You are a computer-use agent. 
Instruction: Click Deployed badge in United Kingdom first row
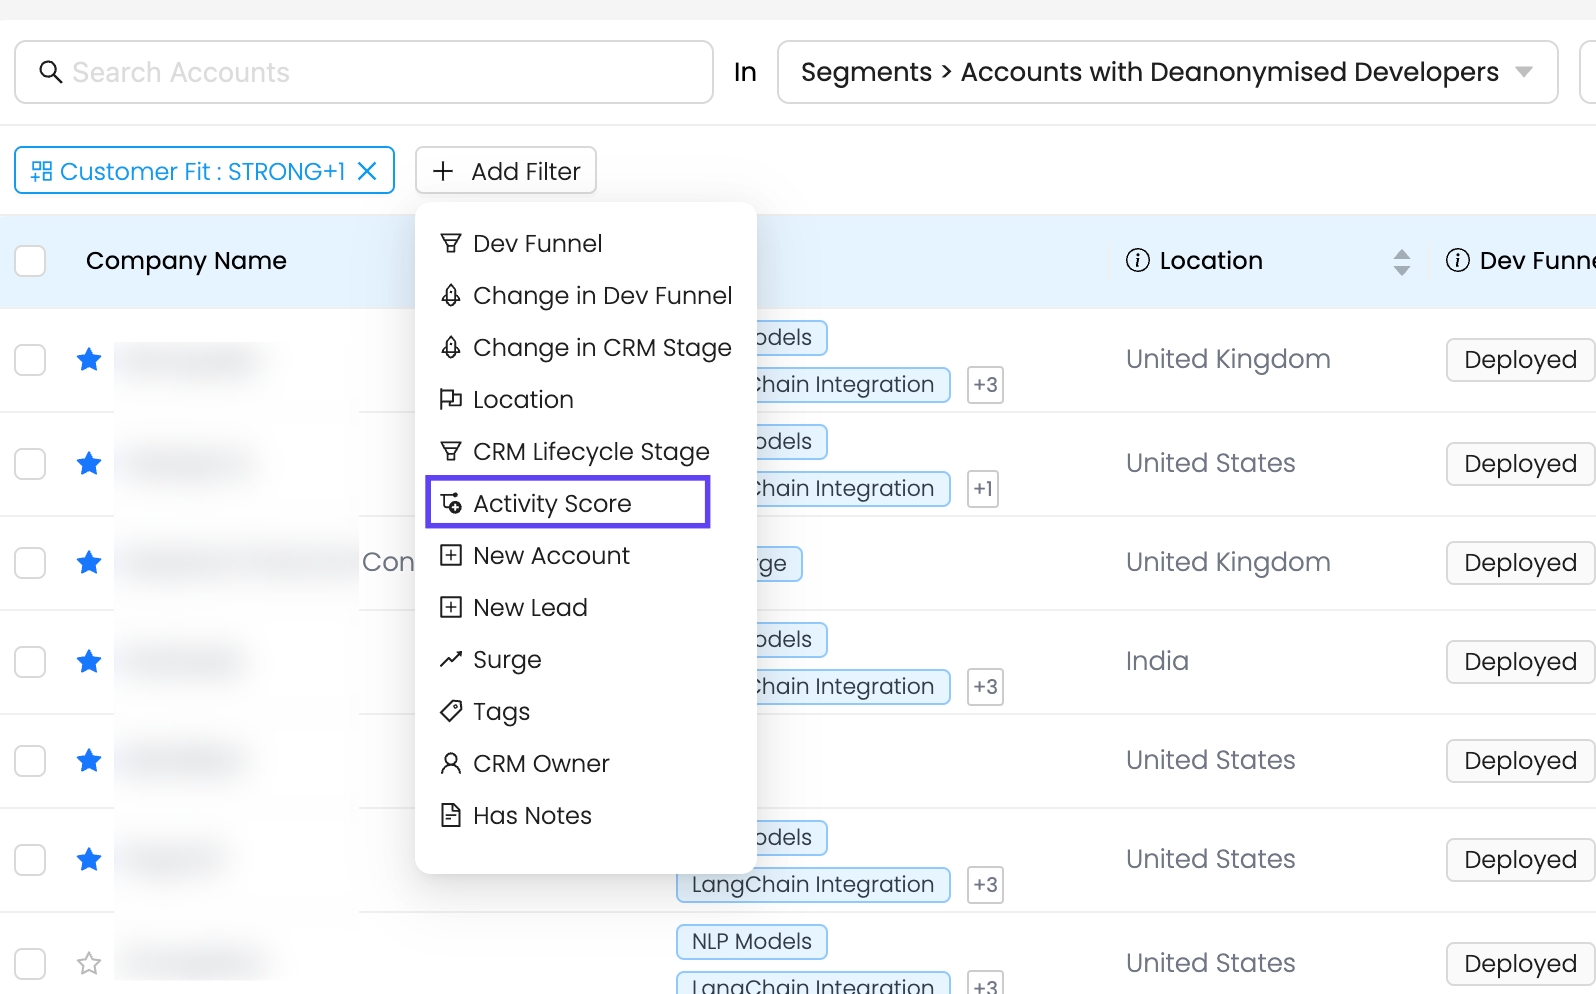(1519, 360)
